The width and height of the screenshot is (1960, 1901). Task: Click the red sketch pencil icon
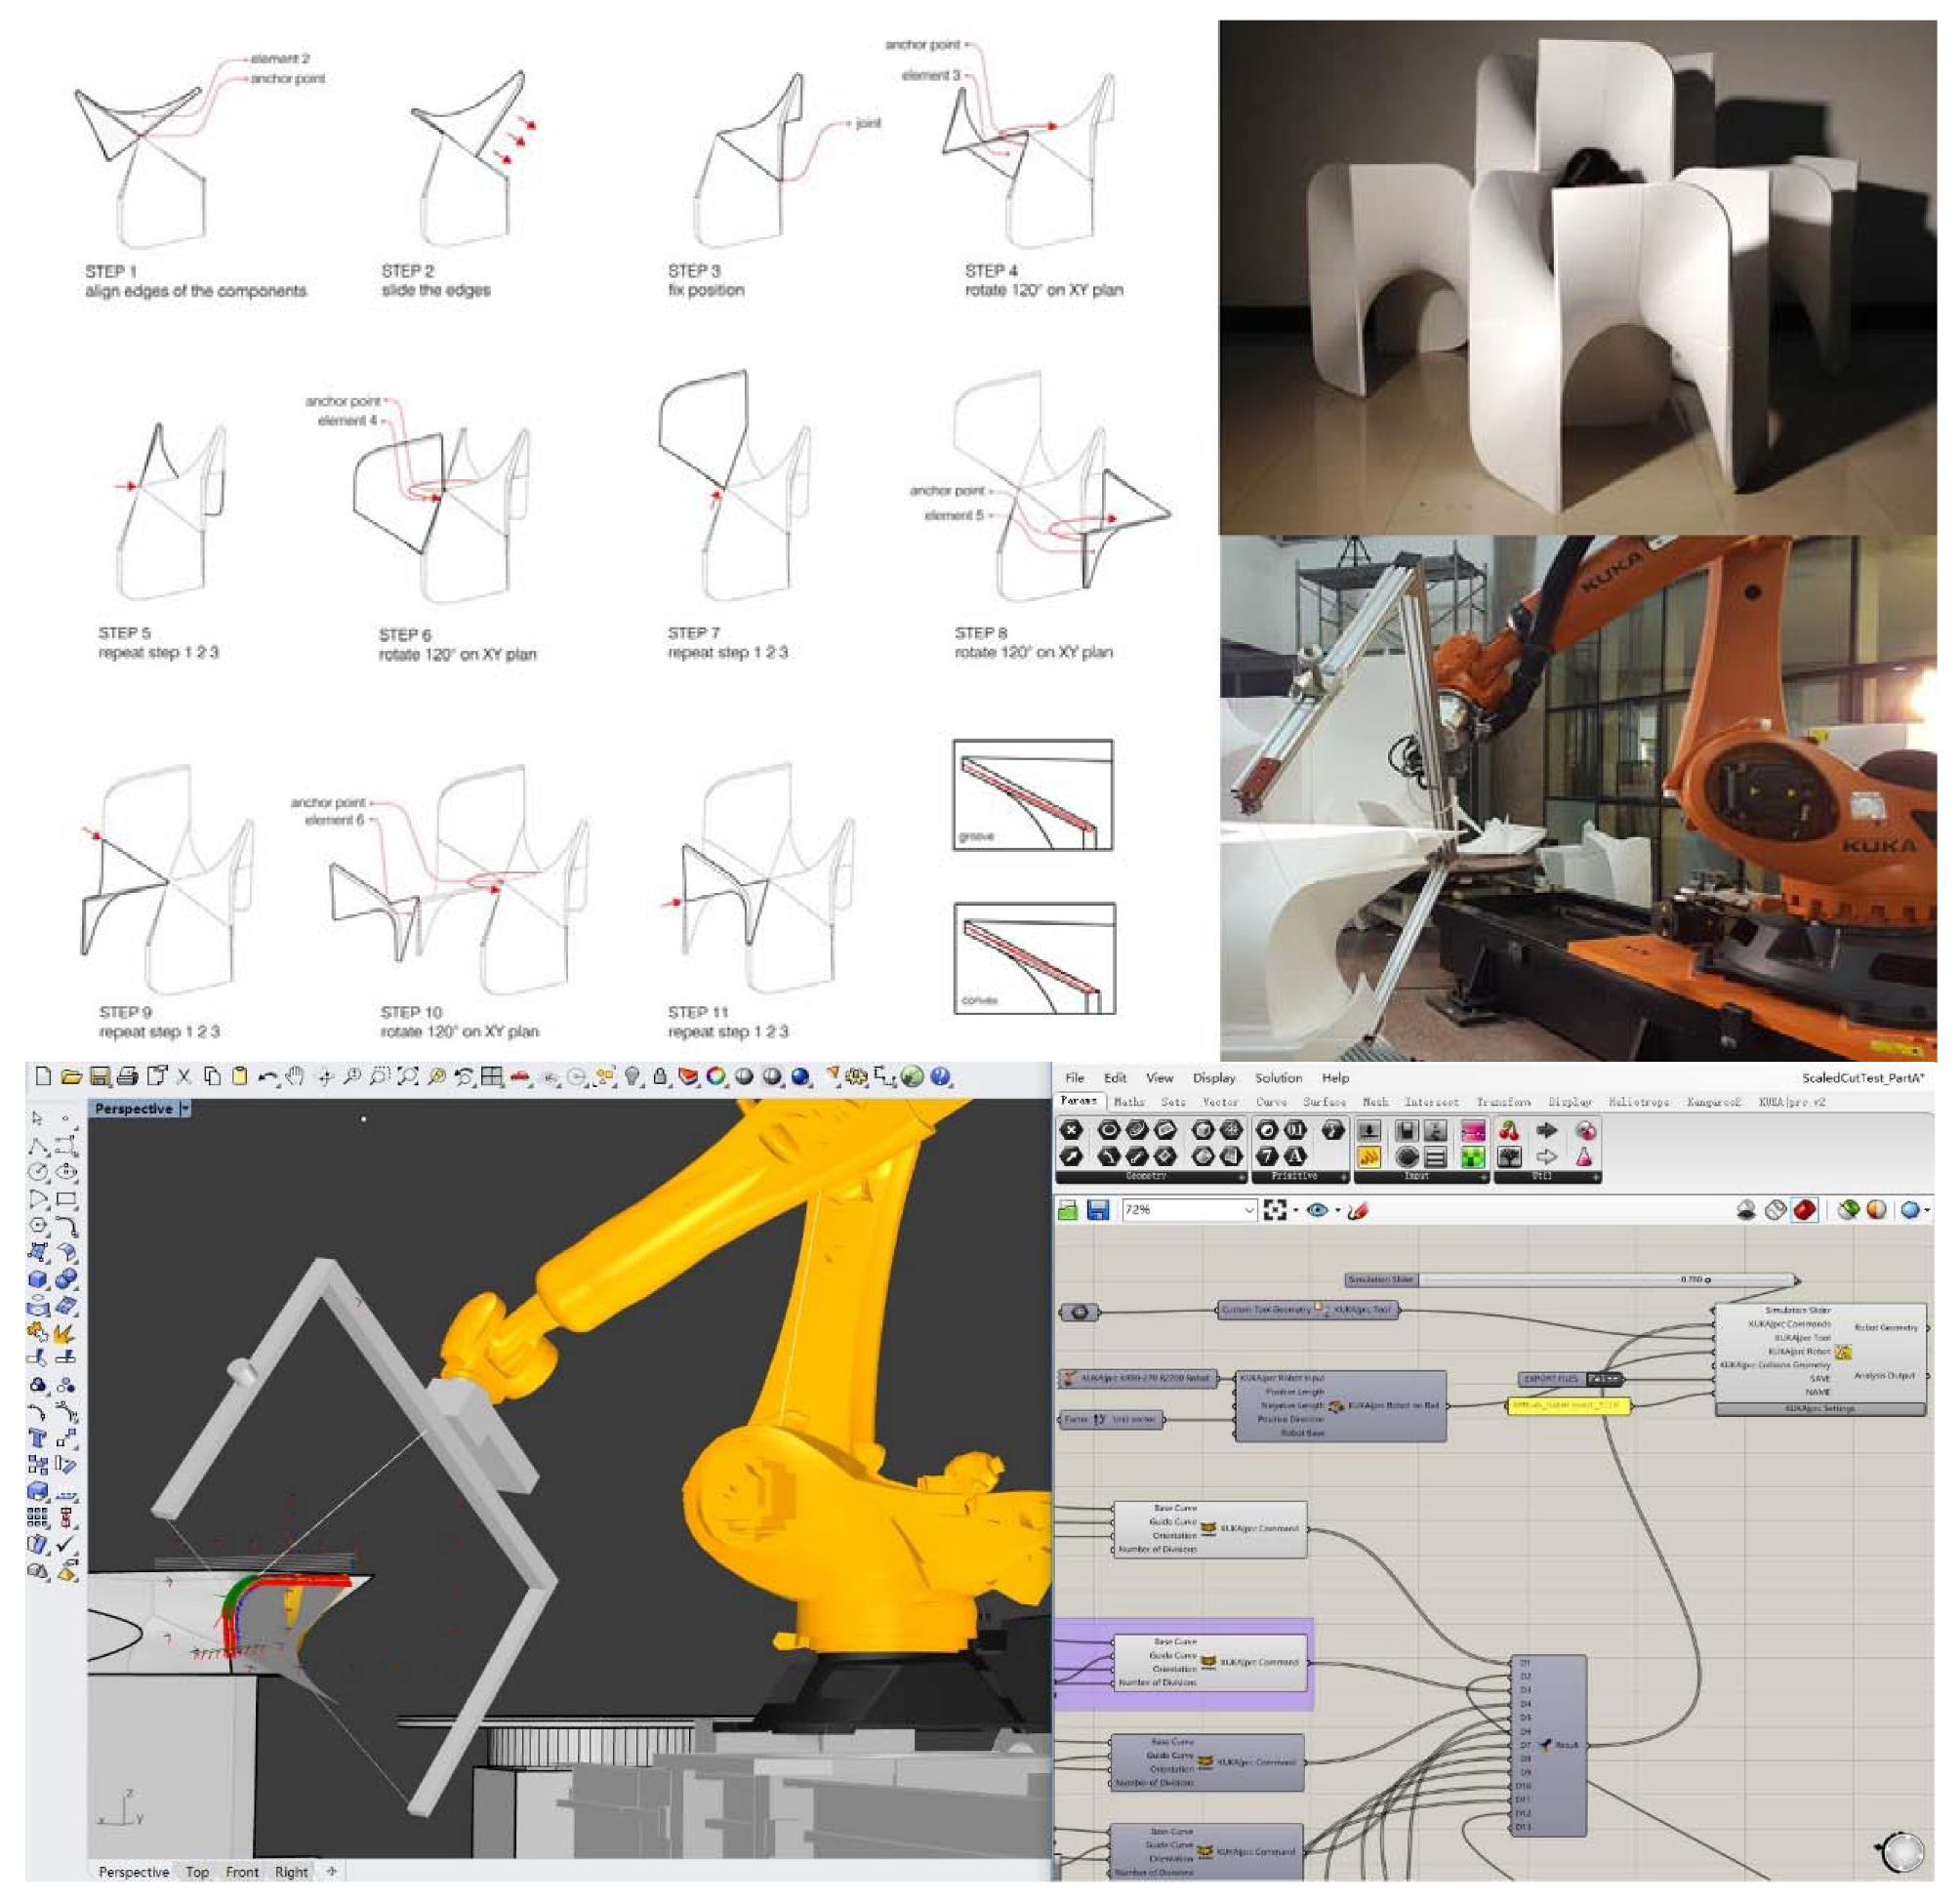click(1358, 1211)
